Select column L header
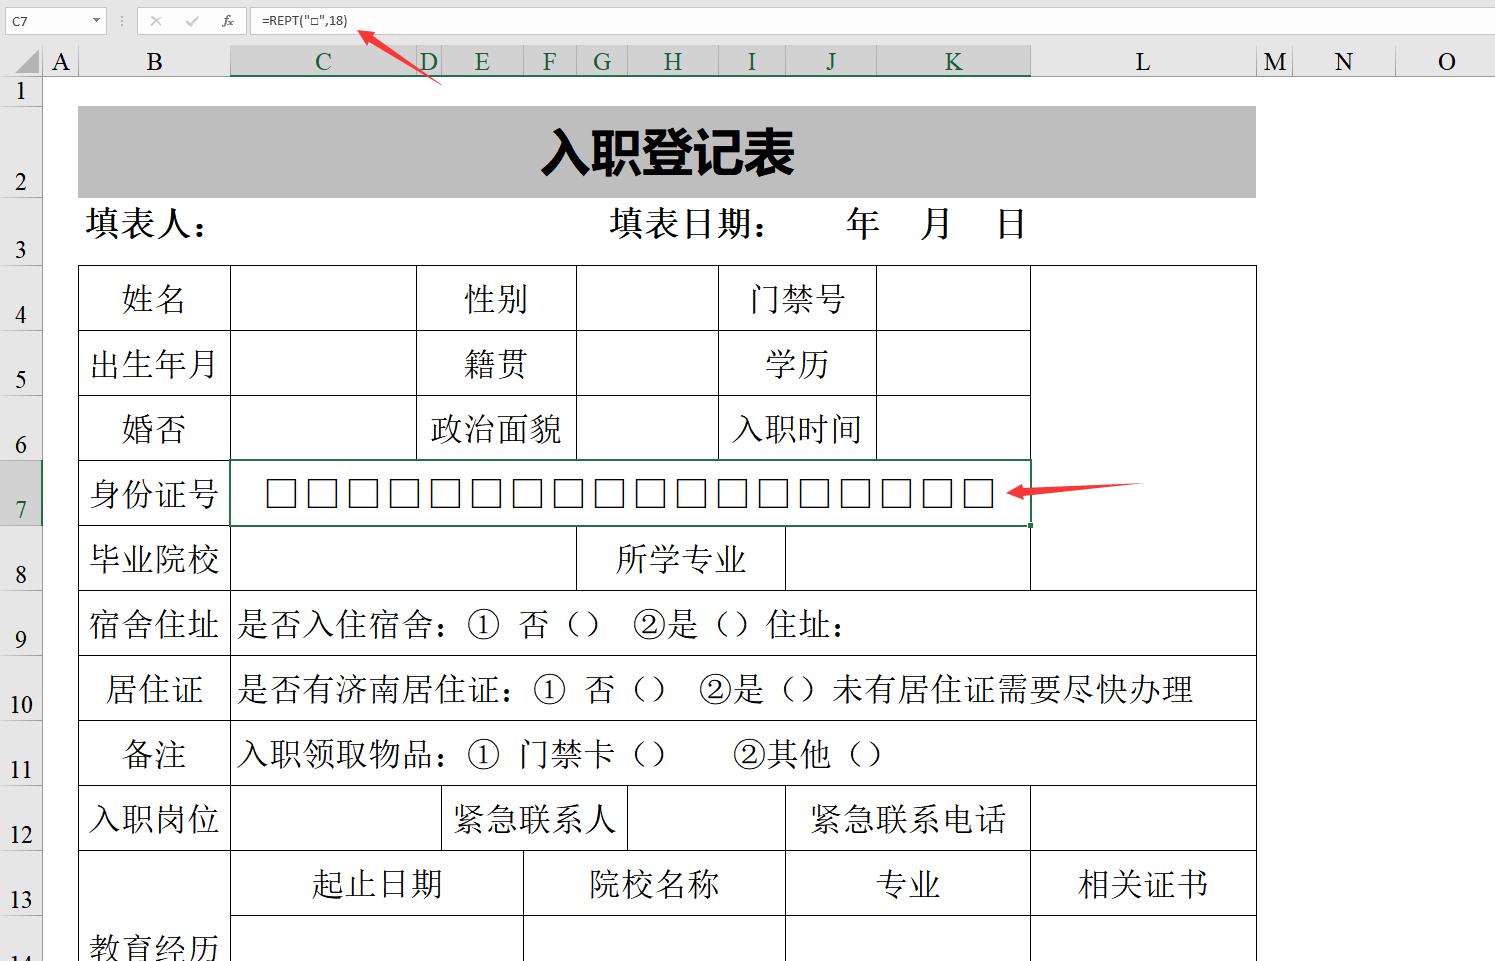 pyautogui.click(x=1141, y=61)
